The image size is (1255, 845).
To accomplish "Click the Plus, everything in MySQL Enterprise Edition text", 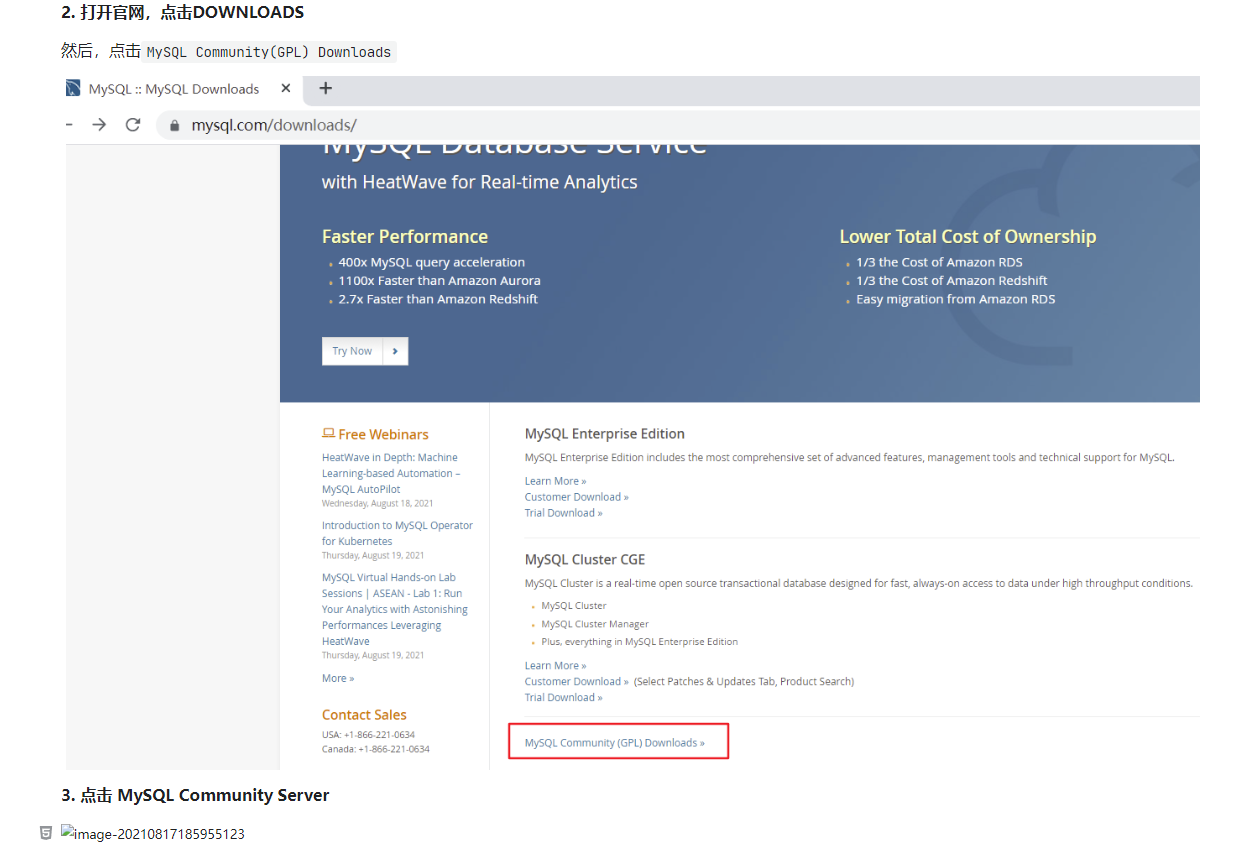I will pos(639,642).
